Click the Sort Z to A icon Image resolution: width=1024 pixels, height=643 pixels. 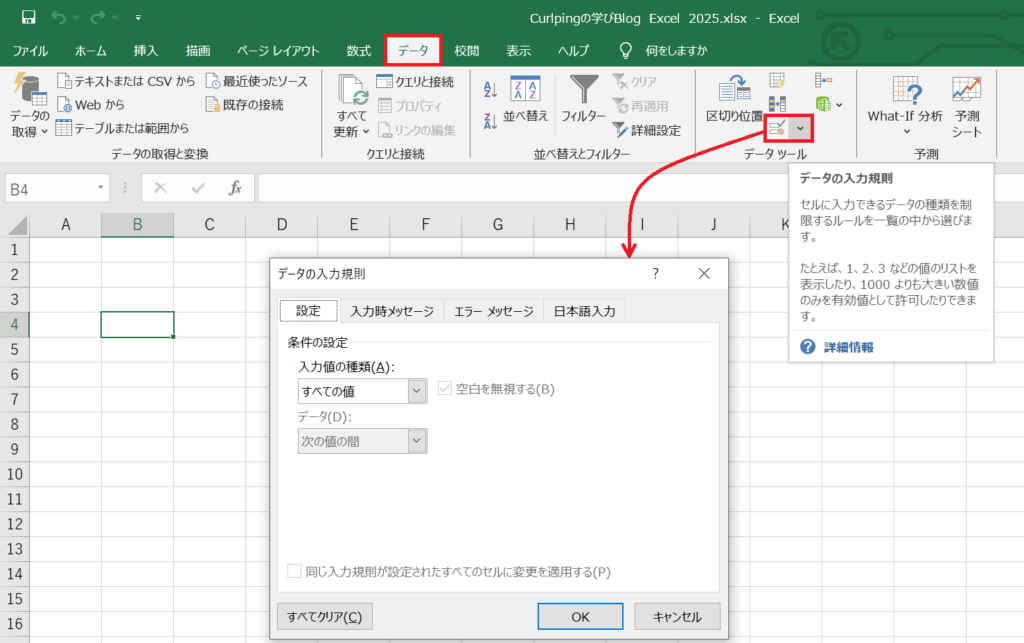click(490, 122)
